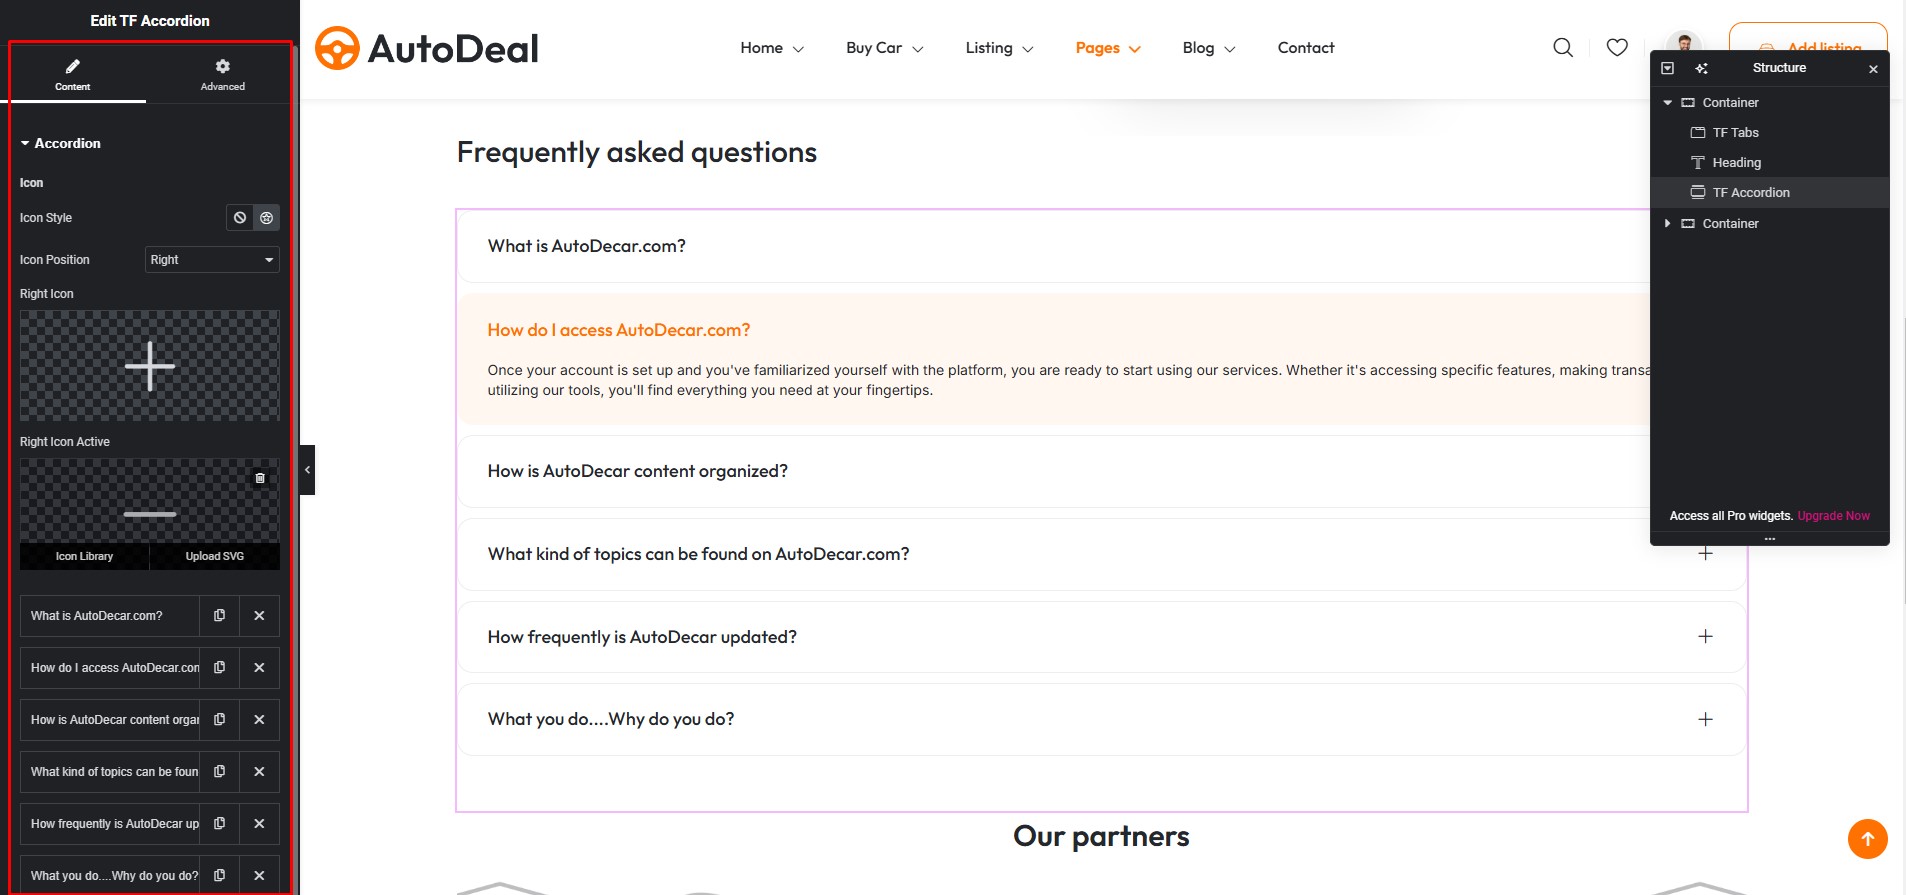The width and height of the screenshot is (1906, 895).
Task: Delete the Right Icon Active image
Action: tap(260, 478)
